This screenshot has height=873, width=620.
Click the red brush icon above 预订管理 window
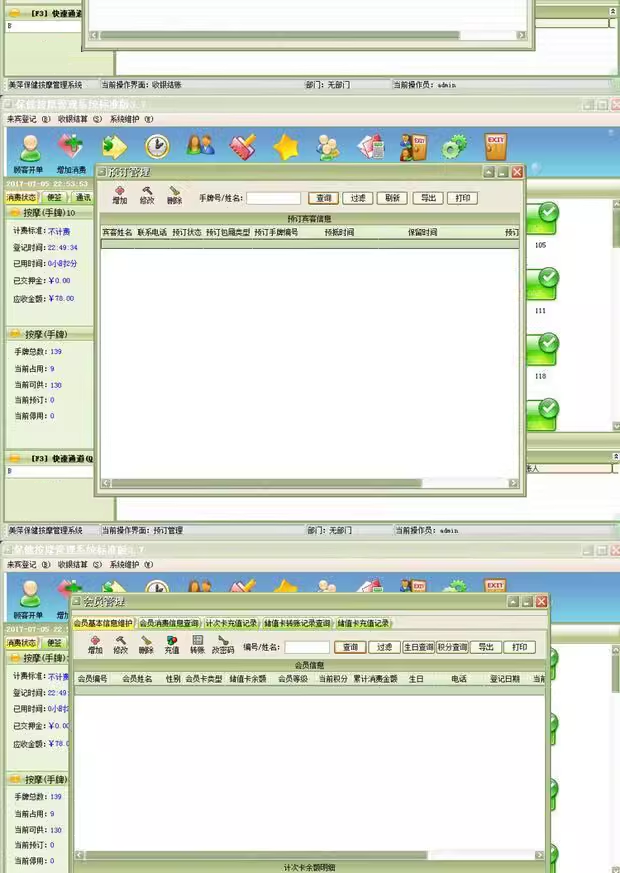coord(243,147)
